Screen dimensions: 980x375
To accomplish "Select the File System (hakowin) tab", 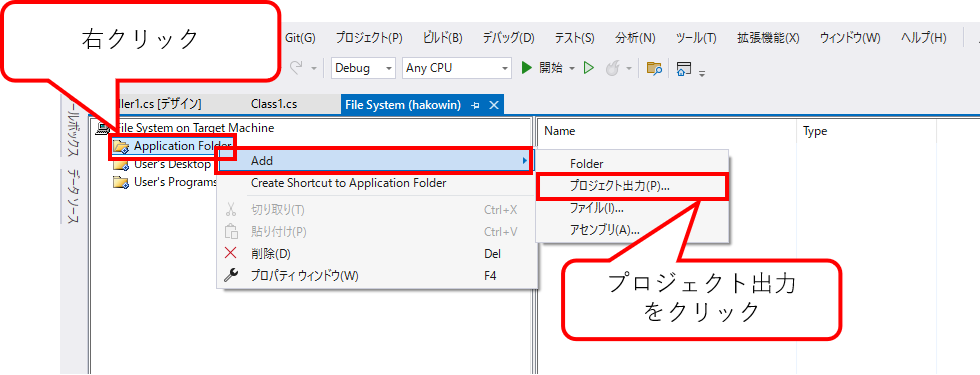I will click(403, 105).
